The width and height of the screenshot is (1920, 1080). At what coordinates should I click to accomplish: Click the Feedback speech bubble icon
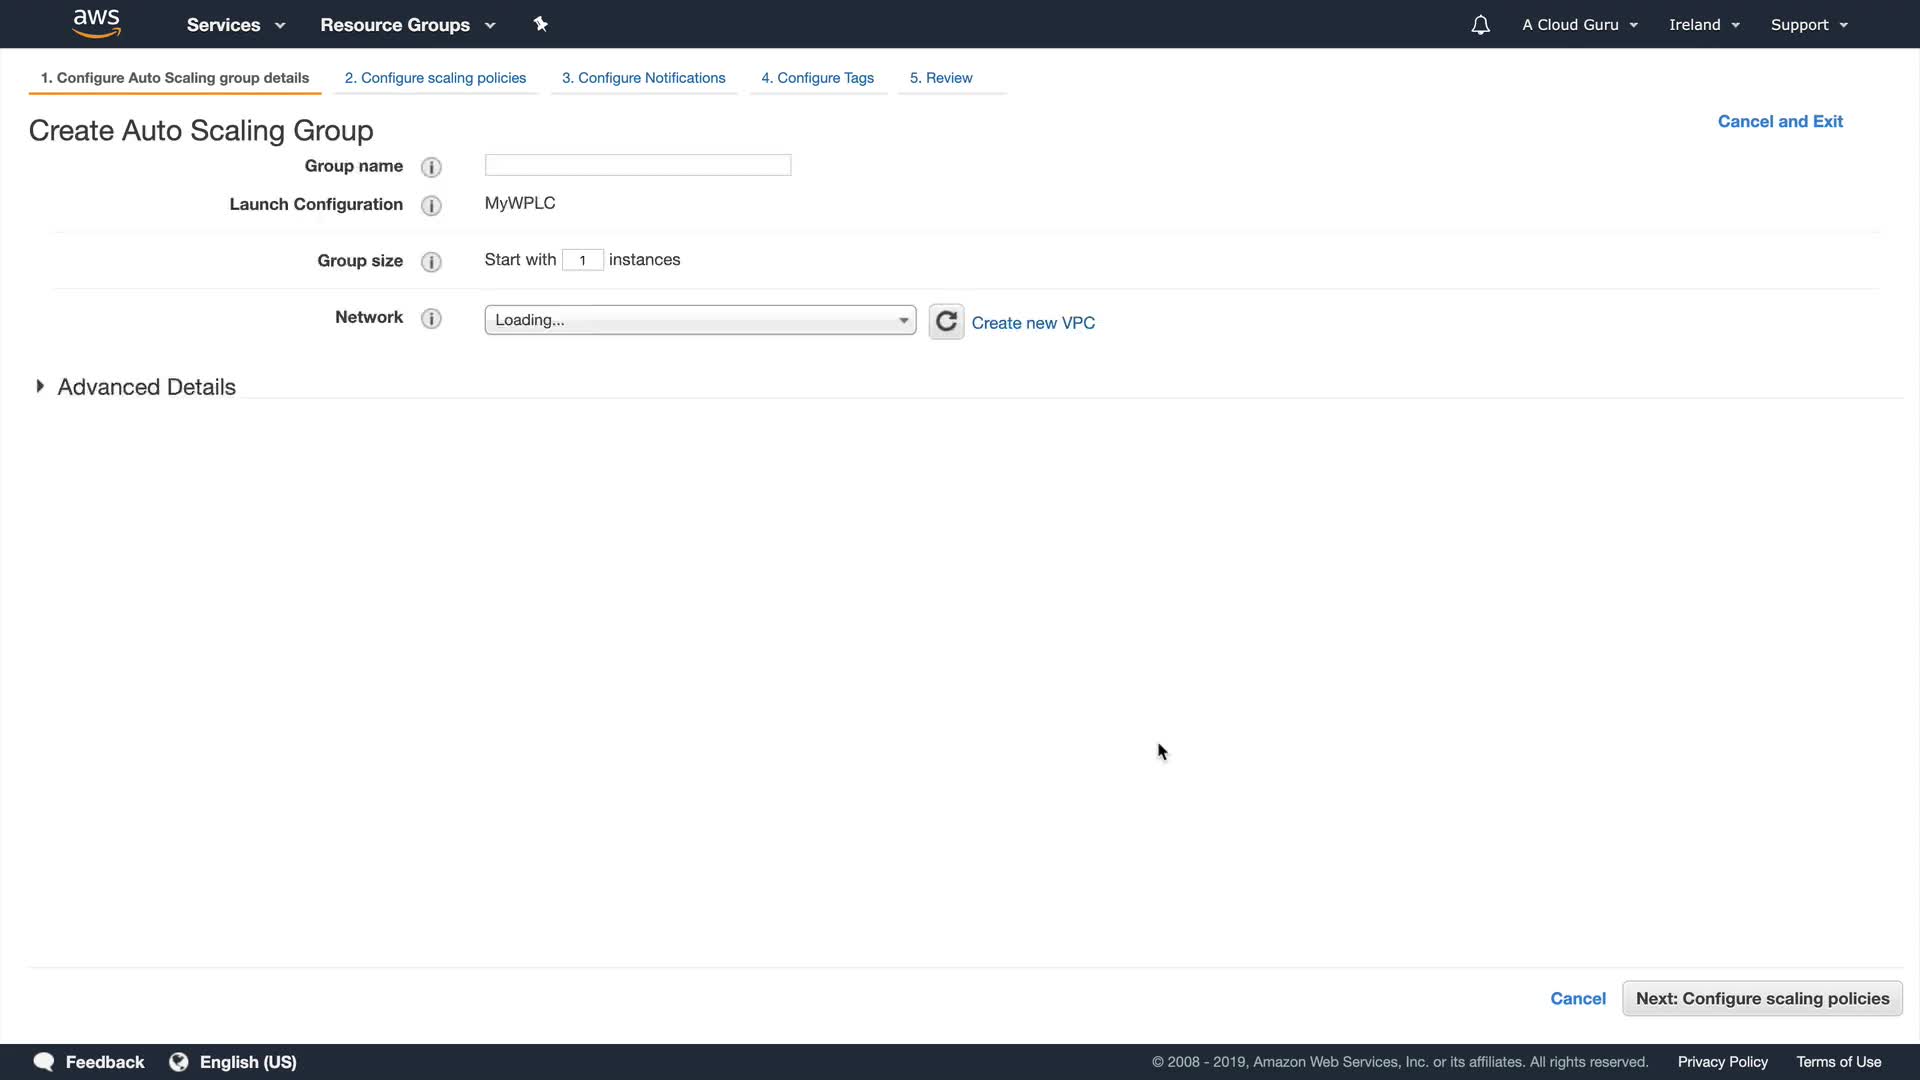pos(44,1062)
